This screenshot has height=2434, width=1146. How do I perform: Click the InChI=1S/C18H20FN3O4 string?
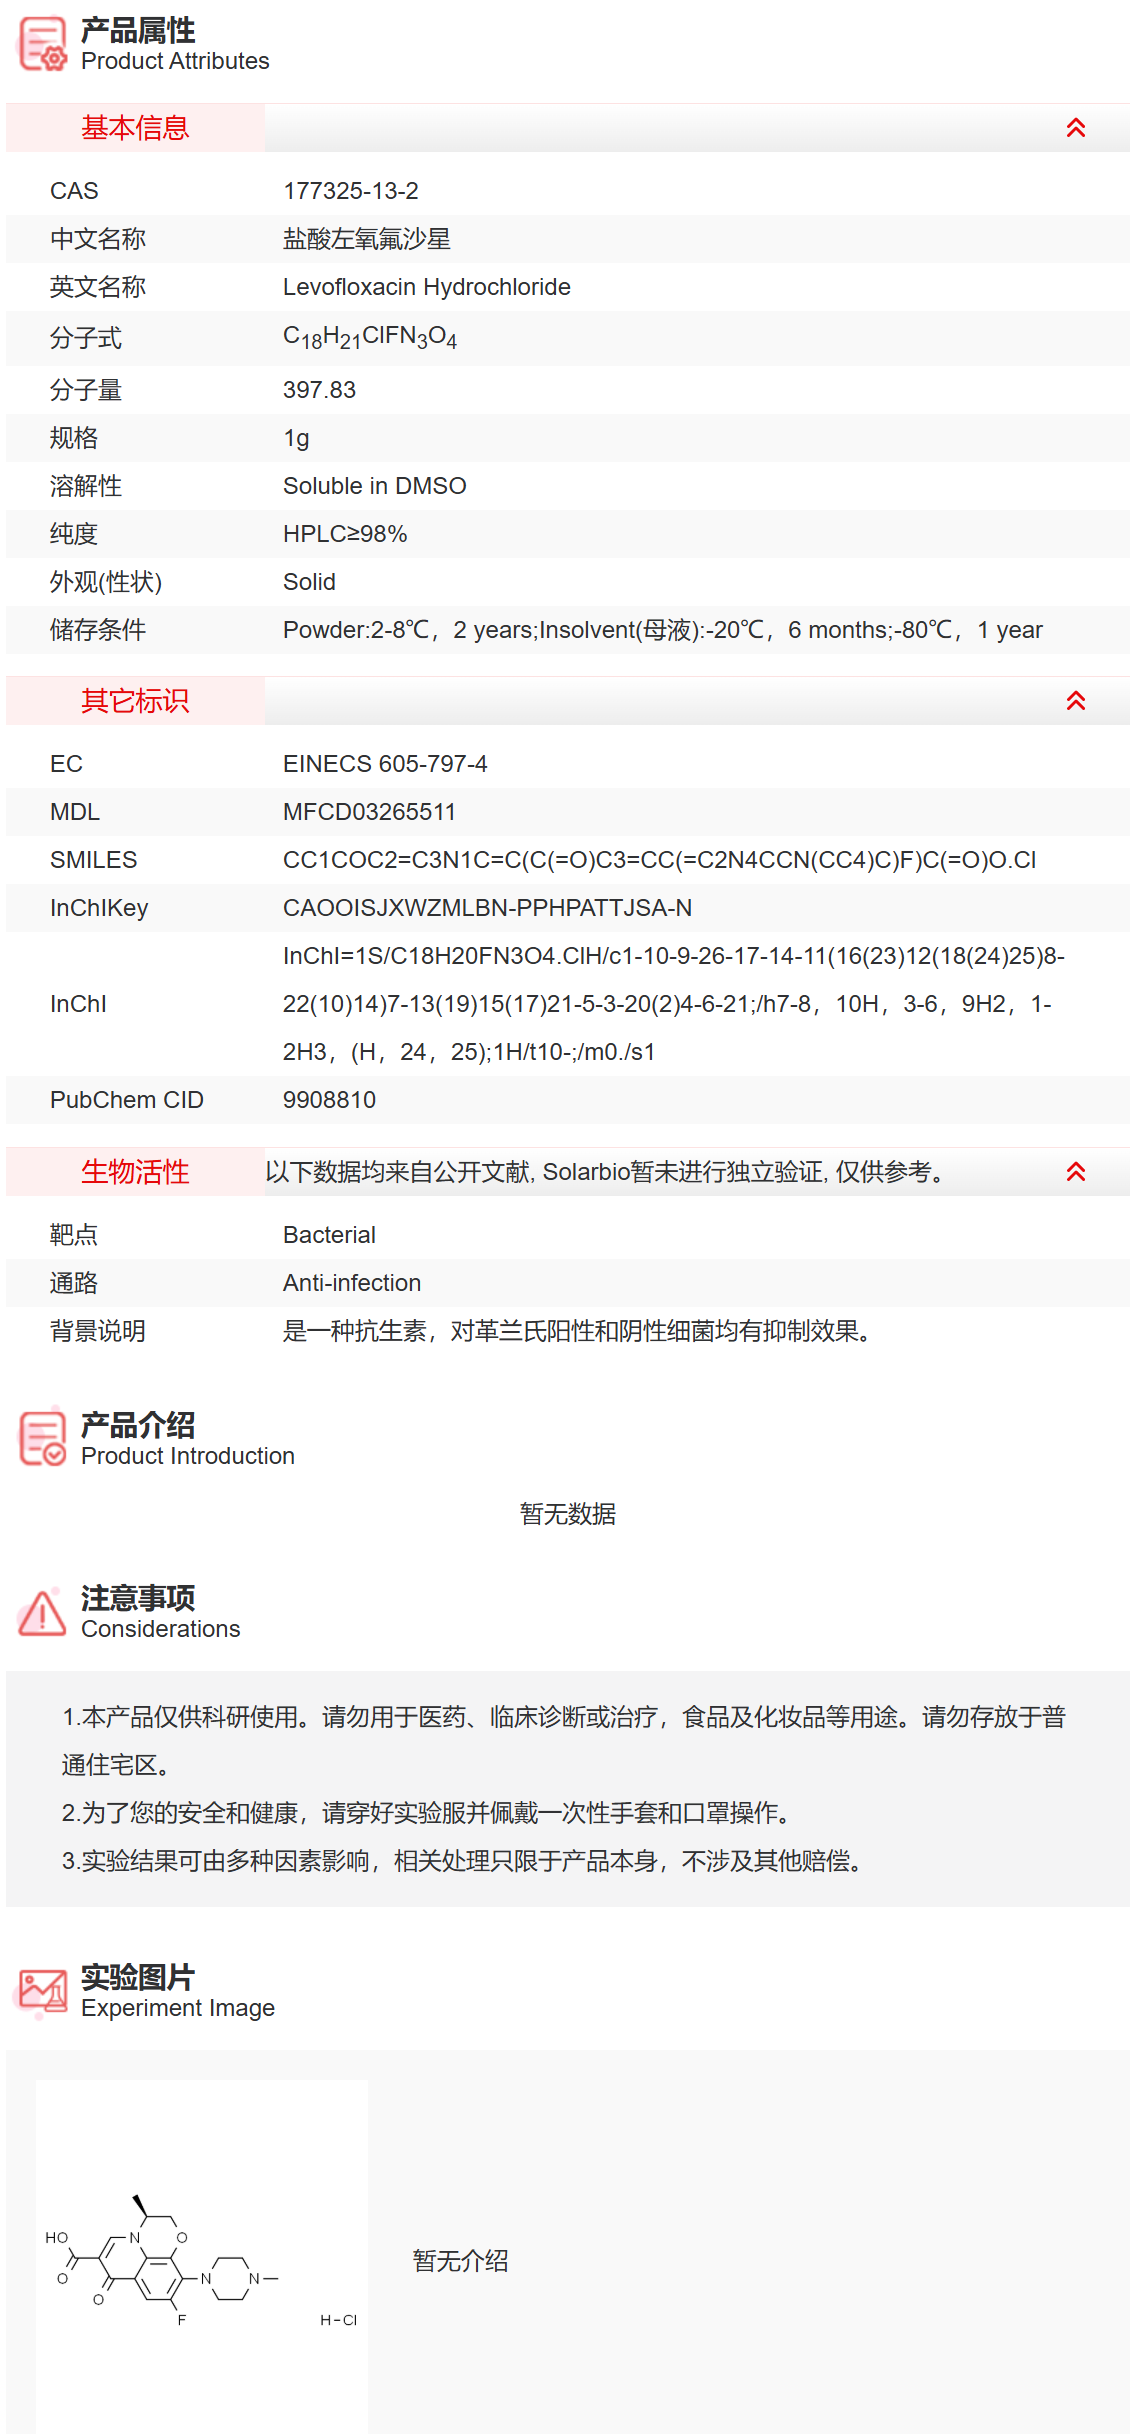(674, 1004)
